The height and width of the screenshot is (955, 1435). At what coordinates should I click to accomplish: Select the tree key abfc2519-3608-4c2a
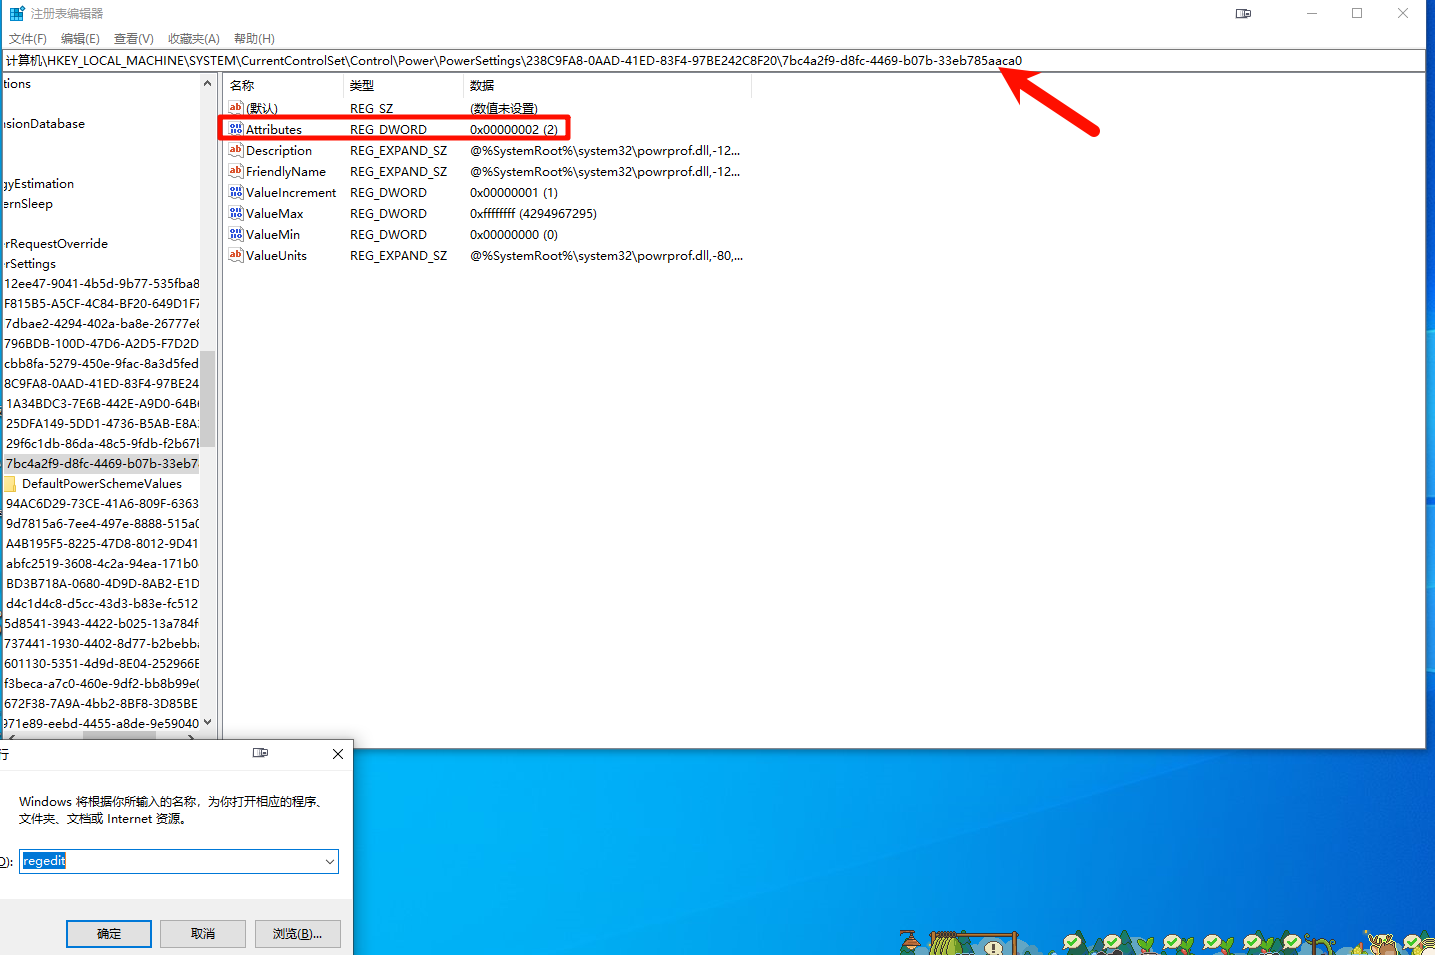tap(102, 564)
